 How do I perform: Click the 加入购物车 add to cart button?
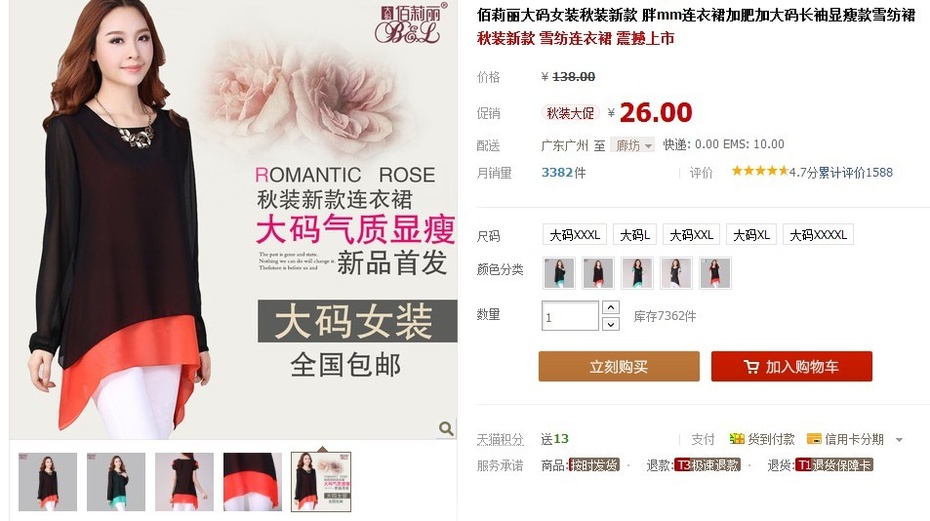(791, 366)
